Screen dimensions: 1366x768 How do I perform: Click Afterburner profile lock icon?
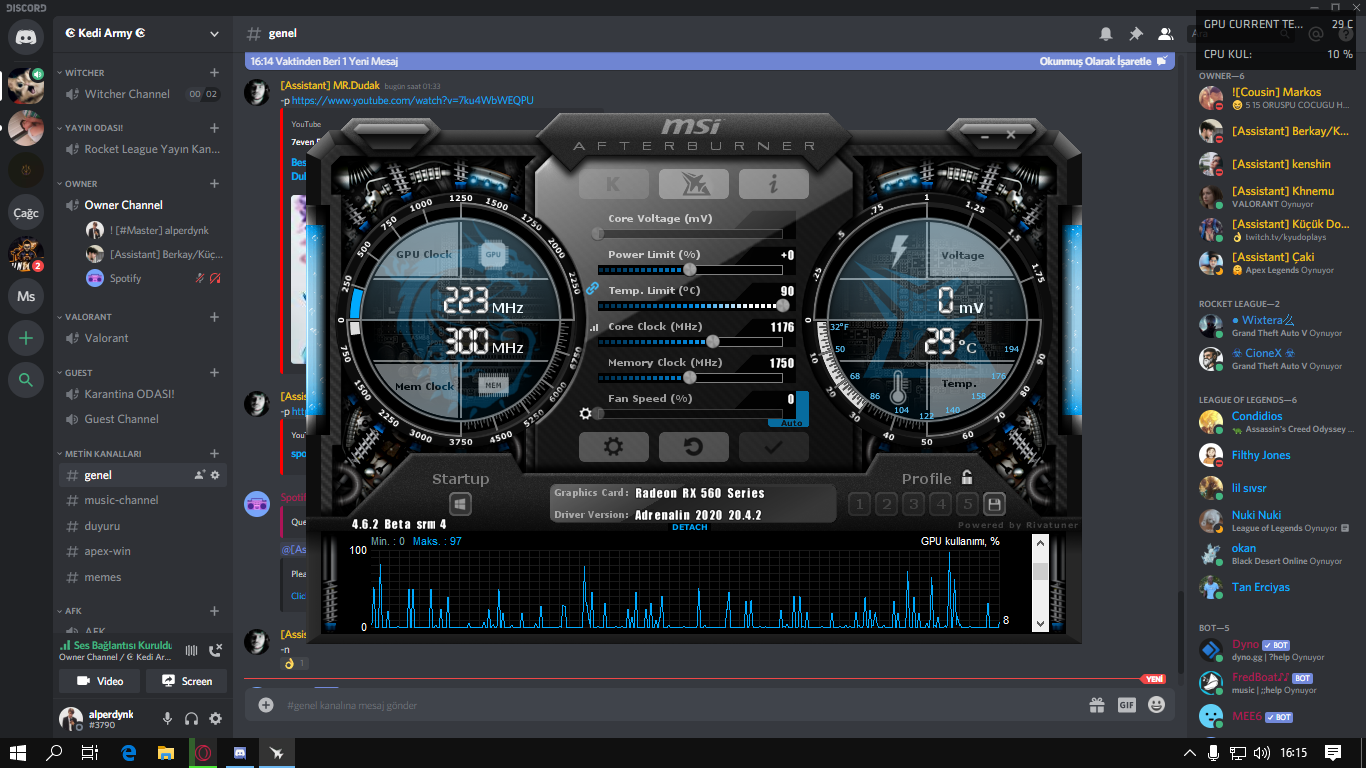coord(967,478)
